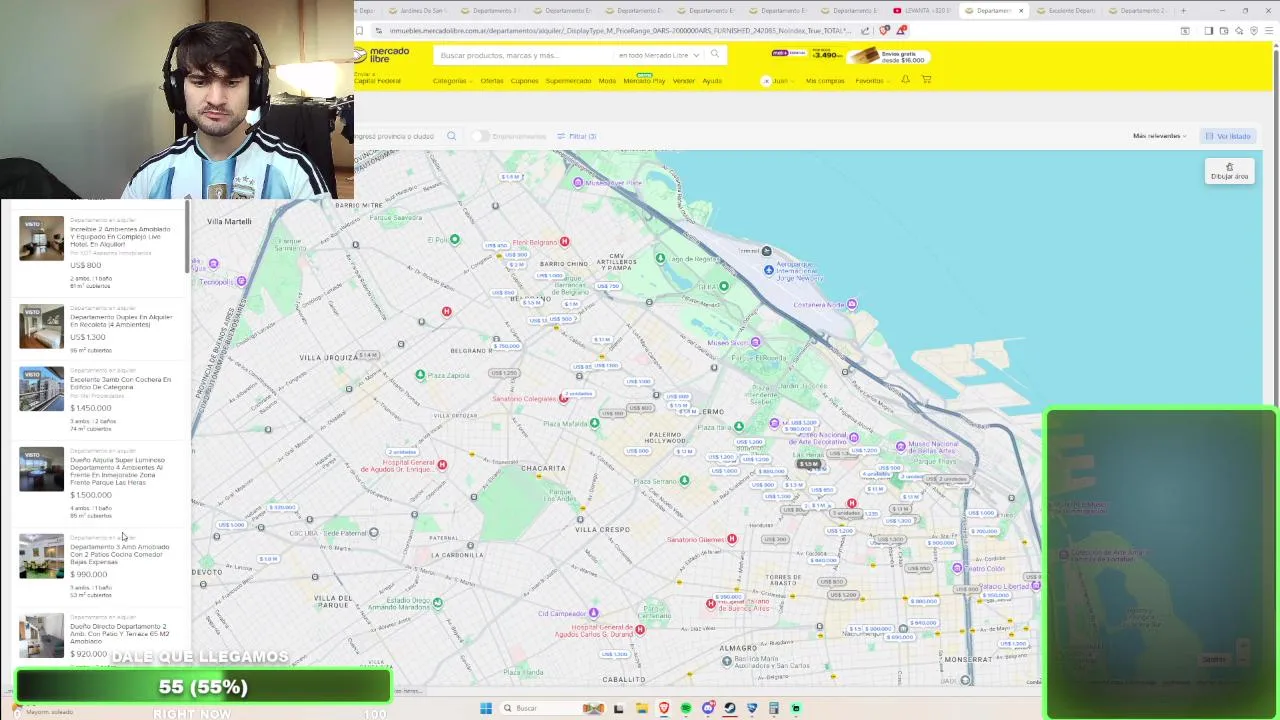Click the Aeroparque airport marker on the map
This screenshot has height=720, width=1280.
(x=768, y=270)
